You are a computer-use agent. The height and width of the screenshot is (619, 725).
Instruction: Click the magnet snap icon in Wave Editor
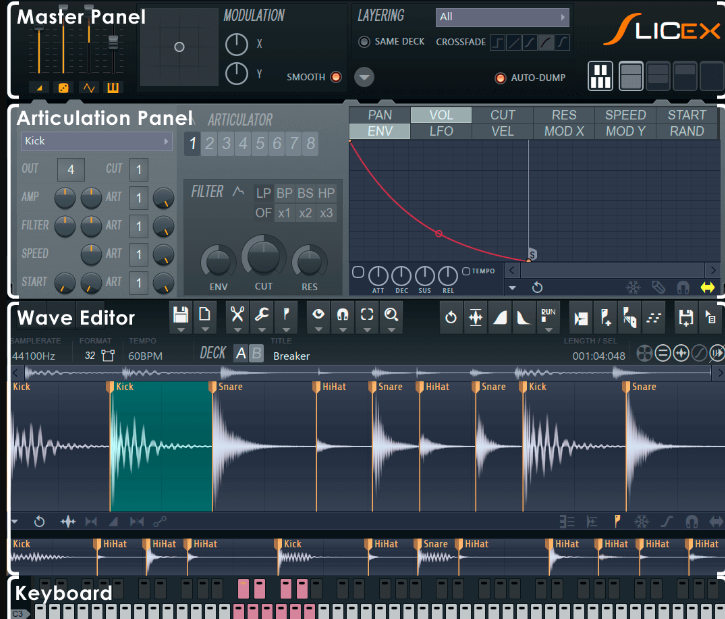342,316
